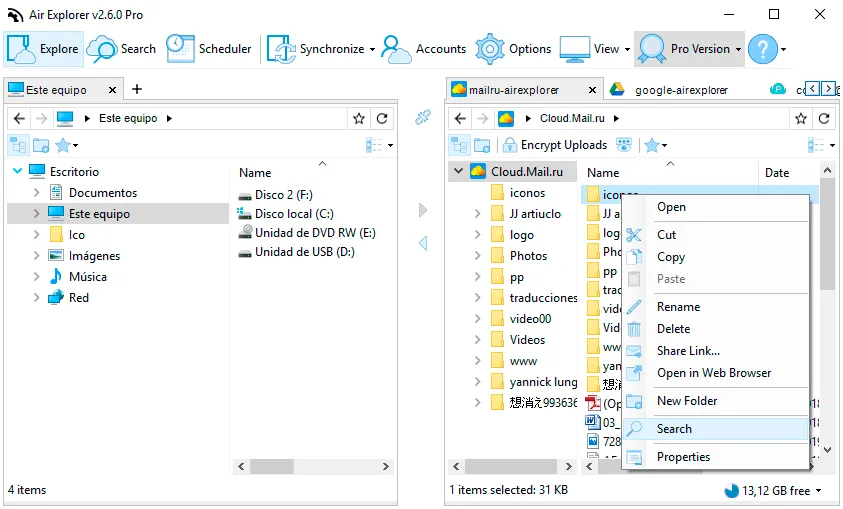Refresh the Cloud.Mail.ru pane

824,118
